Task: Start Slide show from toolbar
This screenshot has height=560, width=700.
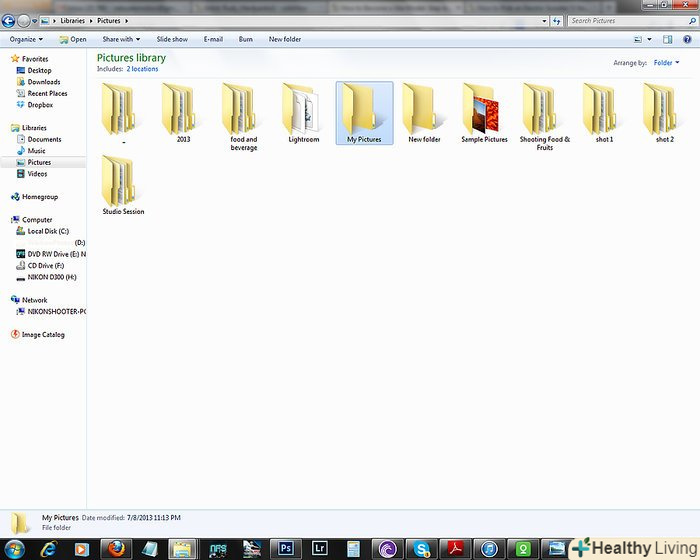Action: pyautogui.click(x=172, y=39)
